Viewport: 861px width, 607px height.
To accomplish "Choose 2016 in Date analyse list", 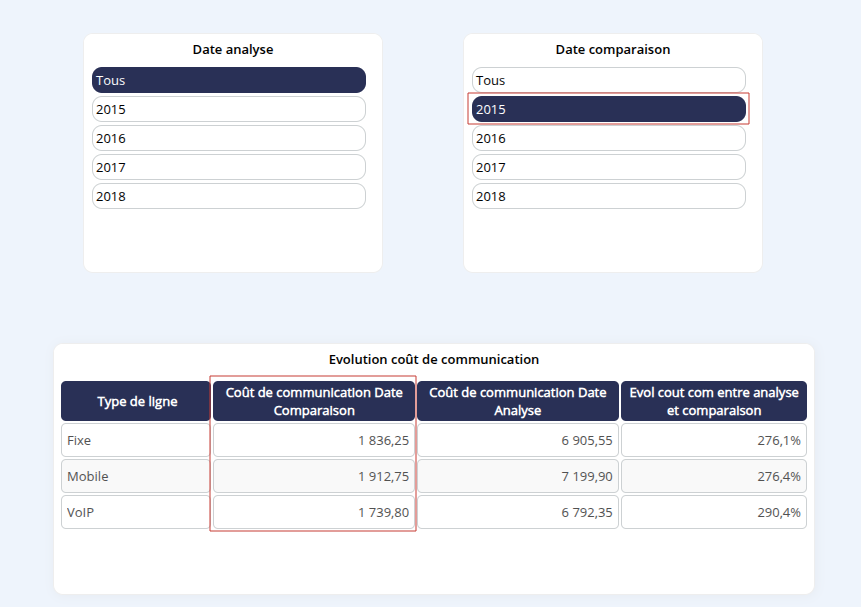I will click(229, 138).
